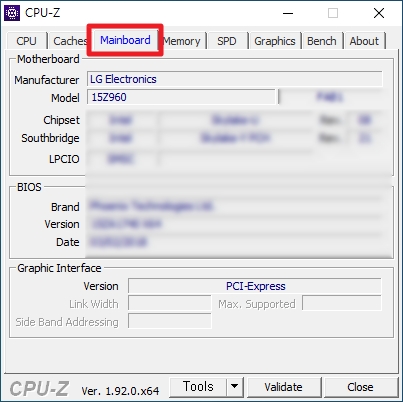Image resolution: width=403 pixels, height=402 pixels.
Task: Click the Chipset label
Action: 61,120
